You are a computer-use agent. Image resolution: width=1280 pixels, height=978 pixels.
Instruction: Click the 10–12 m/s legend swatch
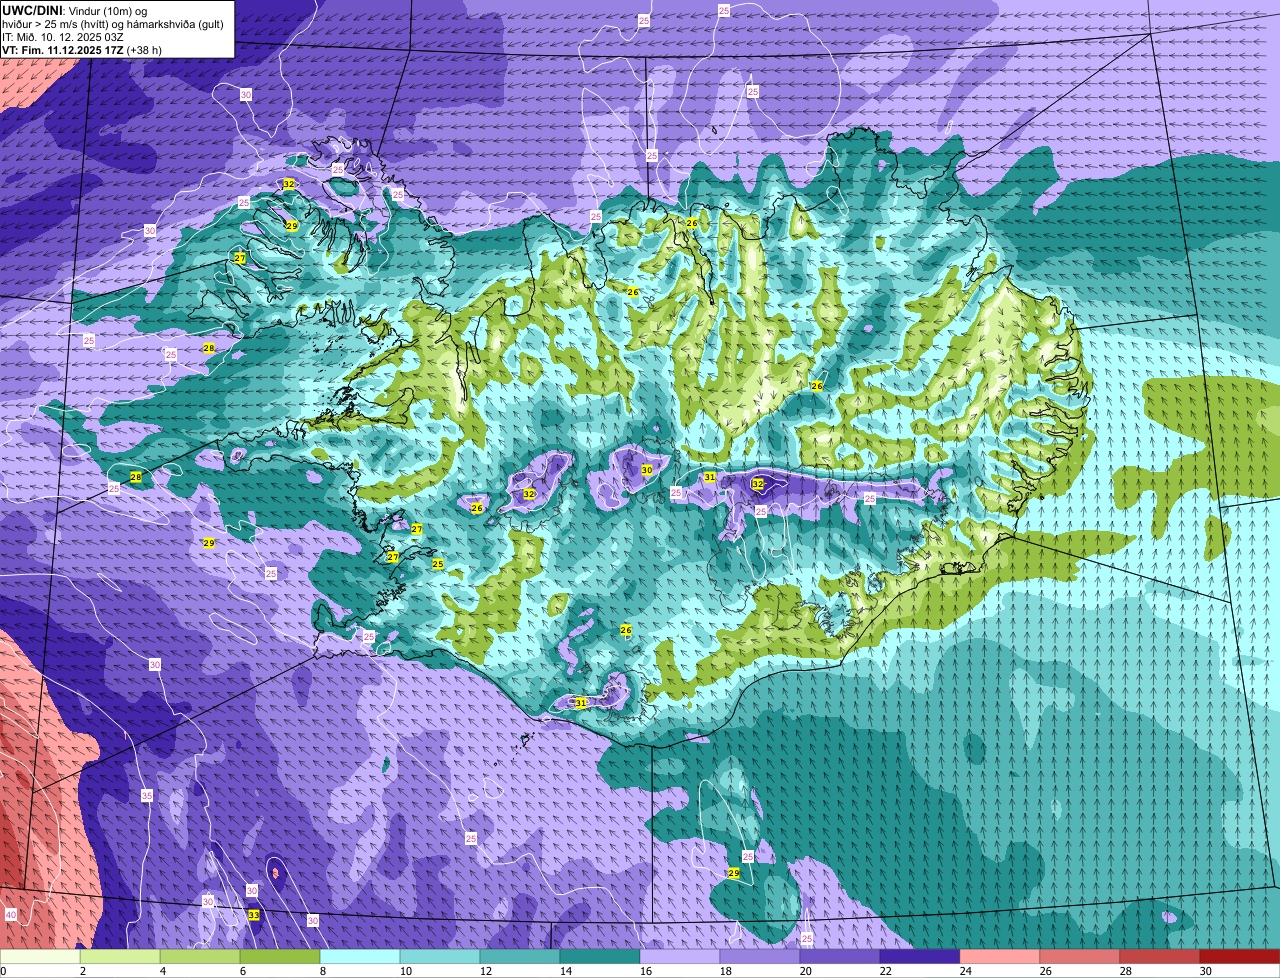(440, 956)
